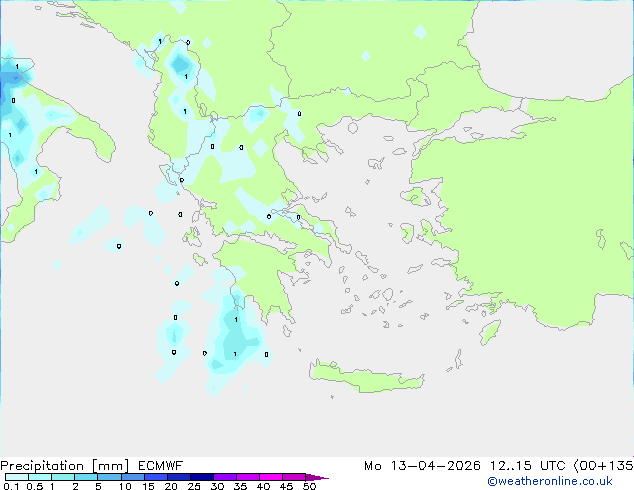Click the 25–30 mm dark navy swatch
This screenshot has height=490, width=634.
coord(201,477)
